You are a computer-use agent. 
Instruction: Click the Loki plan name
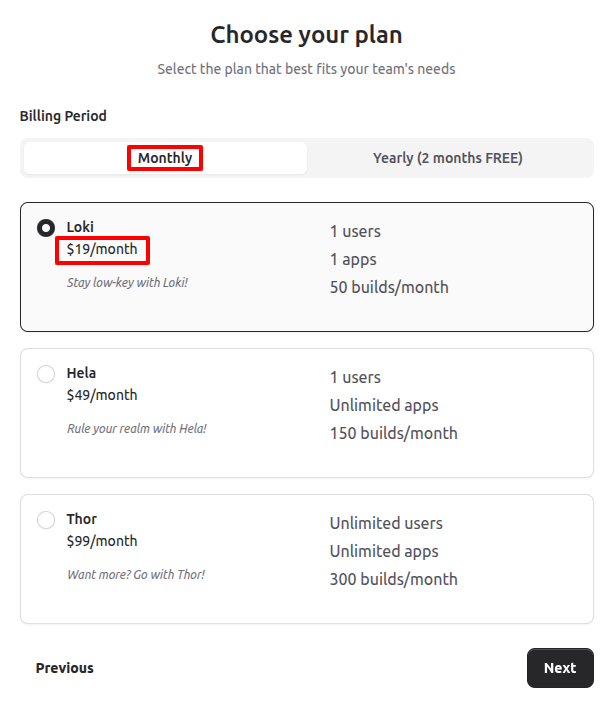point(80,227)
